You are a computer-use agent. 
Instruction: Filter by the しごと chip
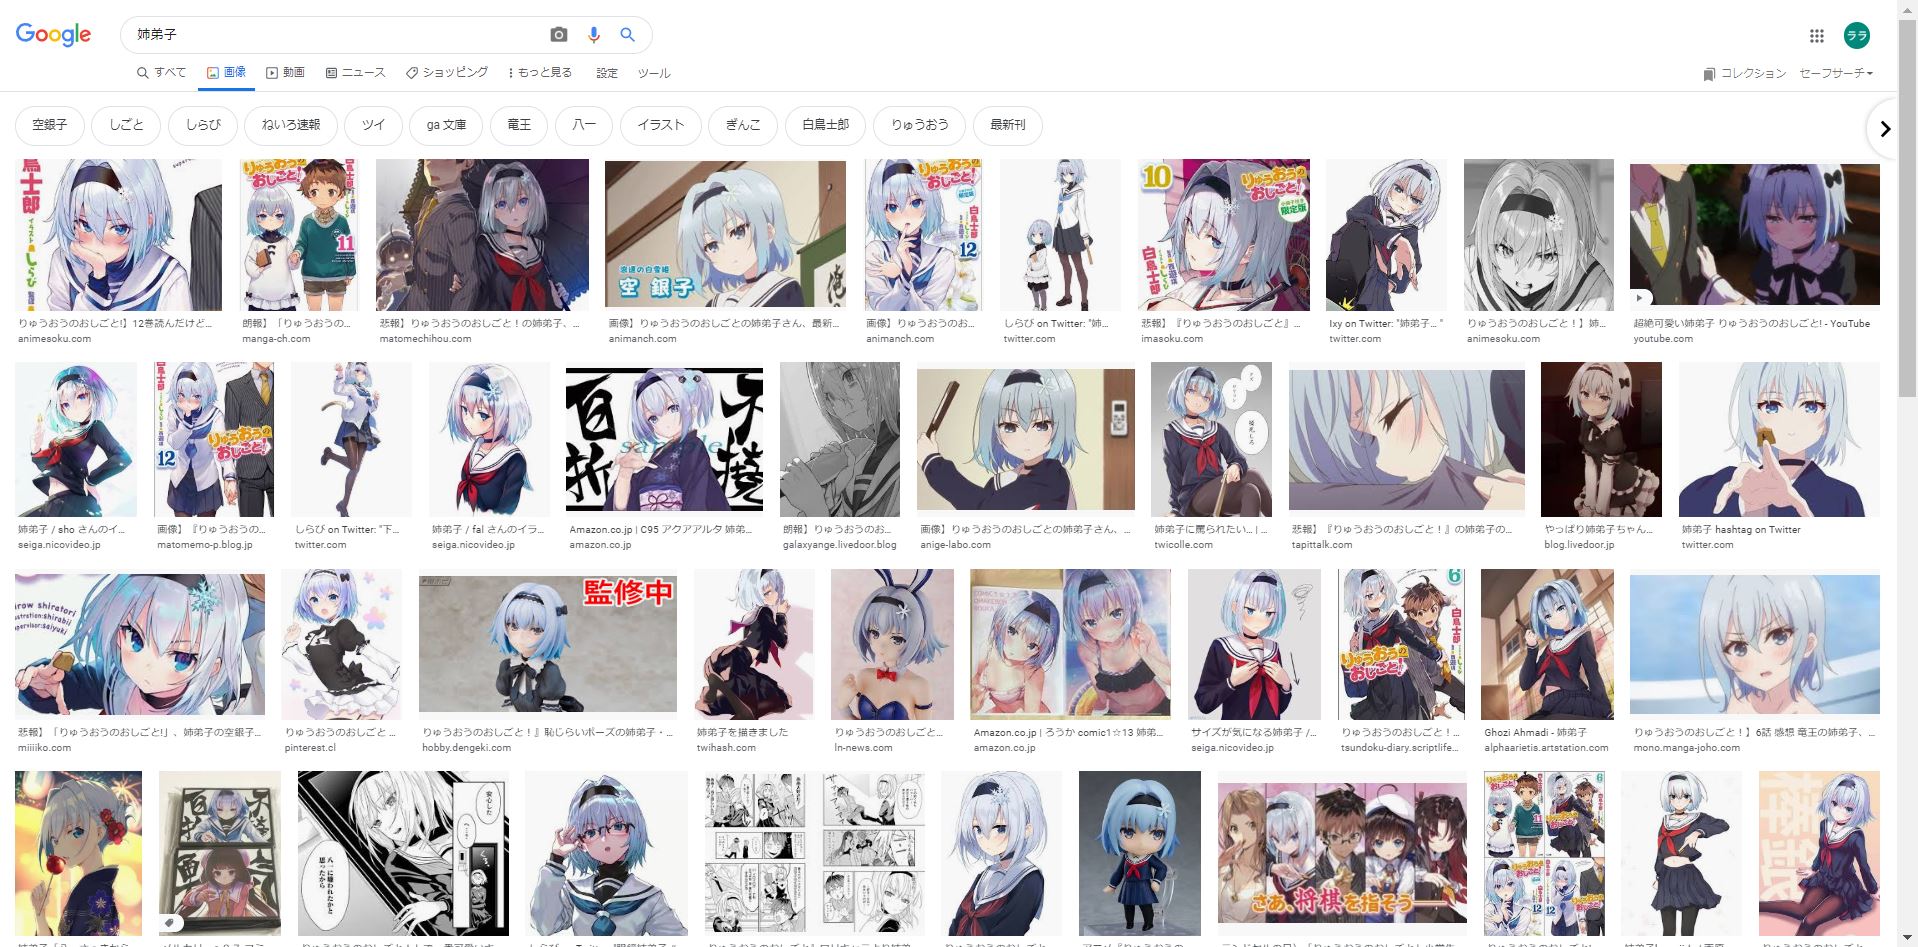(x=126, y=125)
